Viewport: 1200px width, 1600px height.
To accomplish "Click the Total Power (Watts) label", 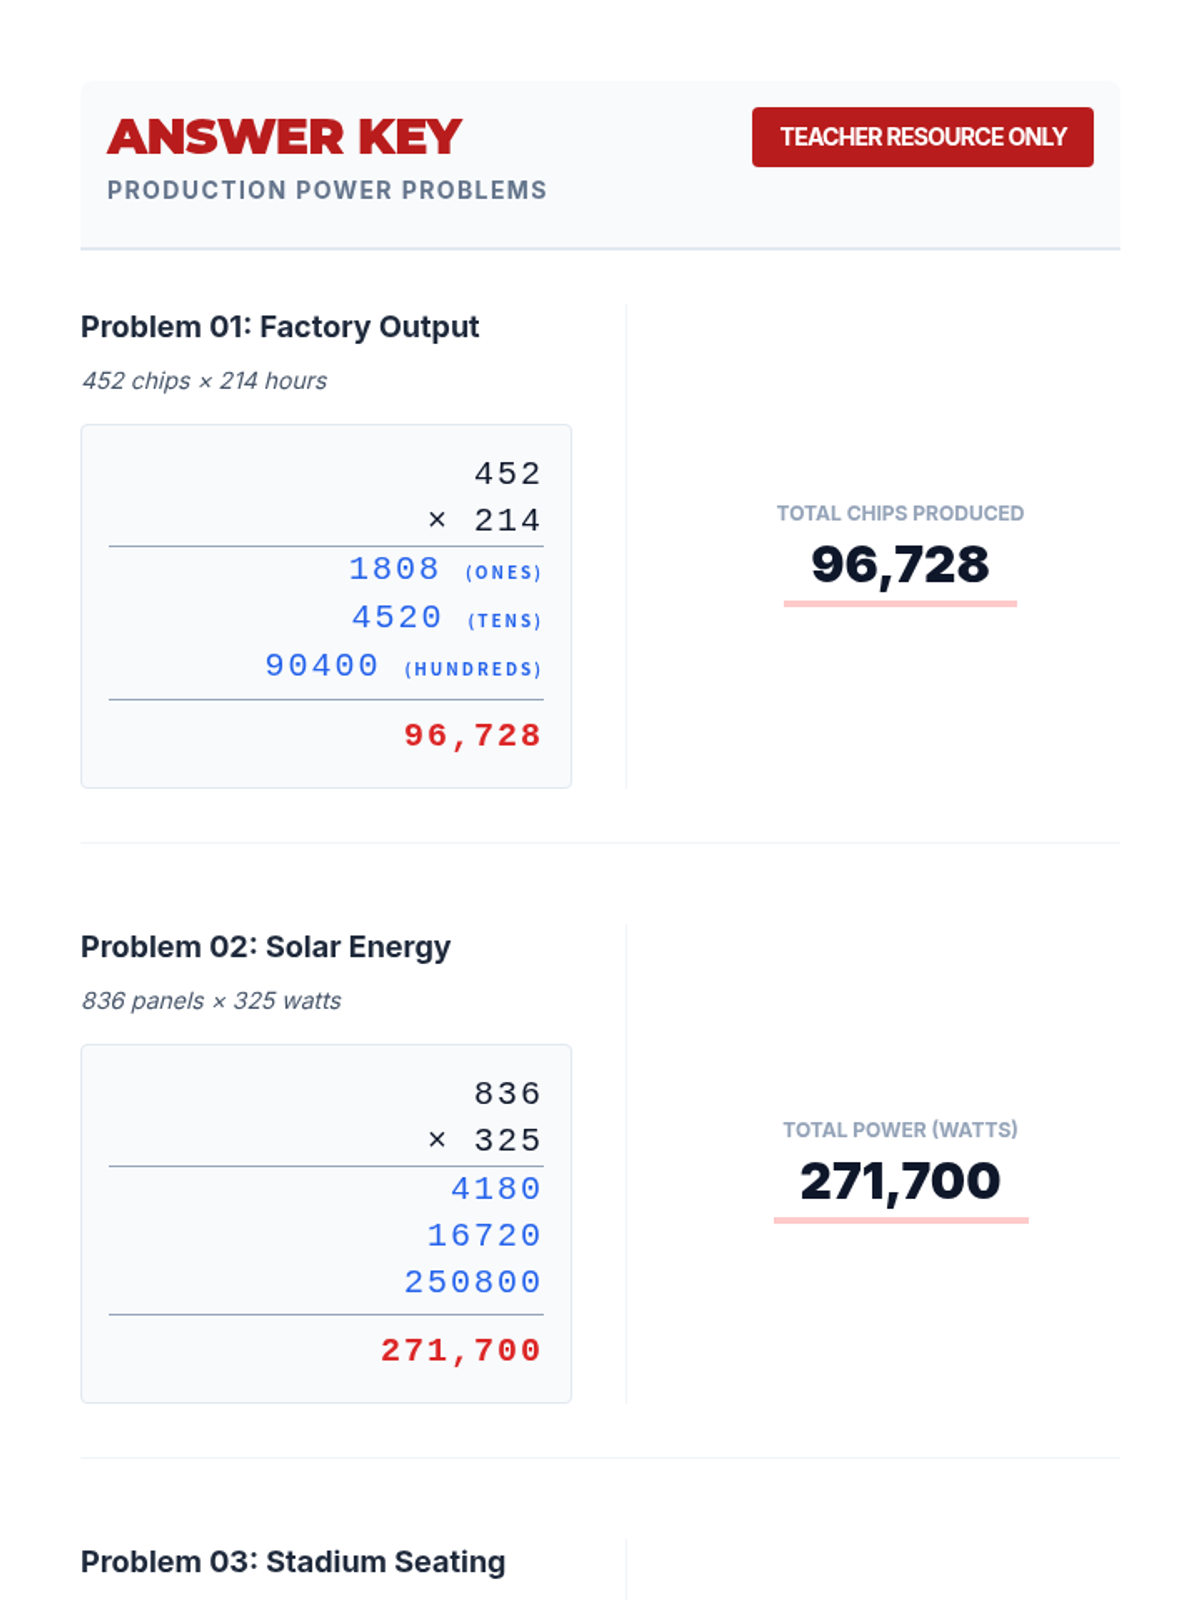I will (x=900, y=1130).
